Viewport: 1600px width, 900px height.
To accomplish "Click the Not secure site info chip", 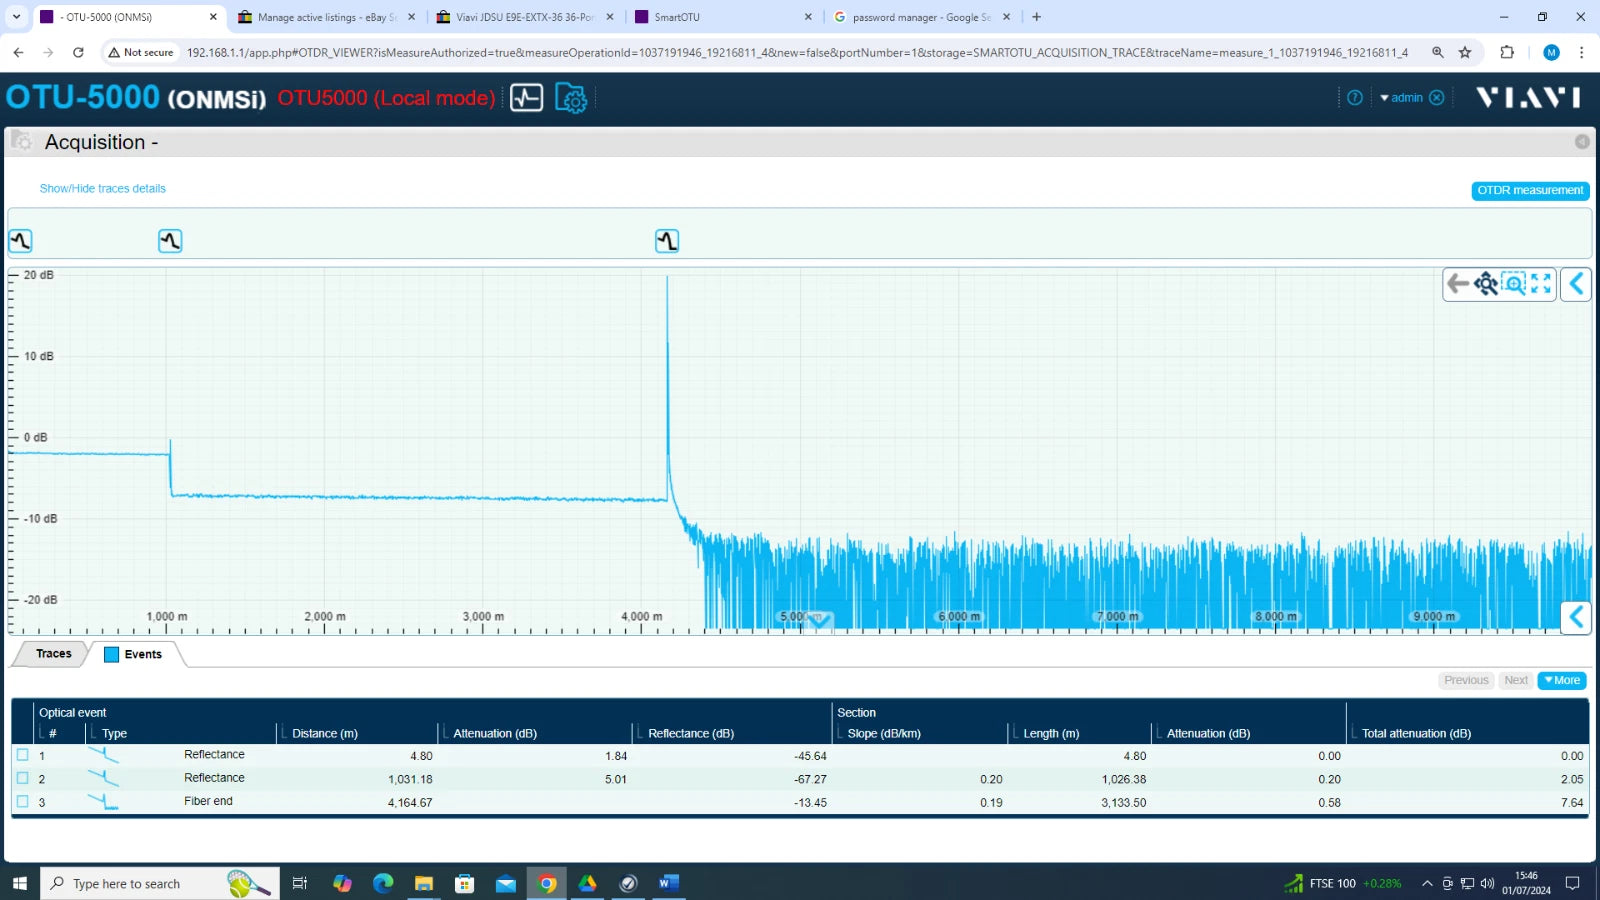I will 141,52.
